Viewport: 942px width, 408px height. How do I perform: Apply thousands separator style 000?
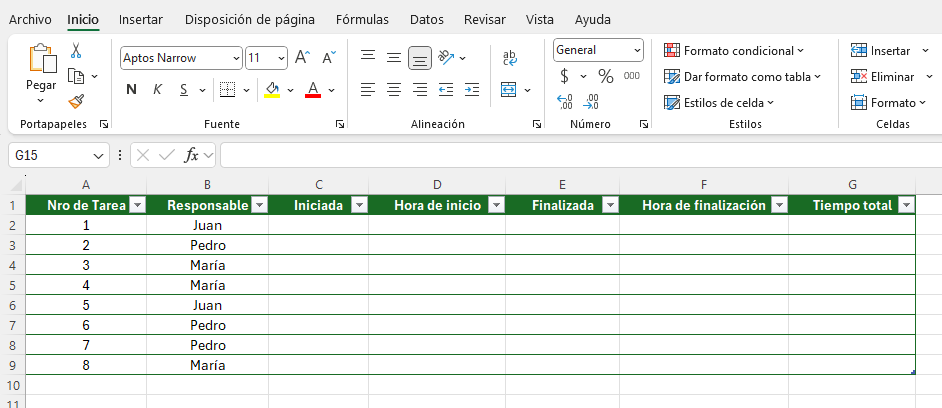pyautogui.click(x=631, y=76)
